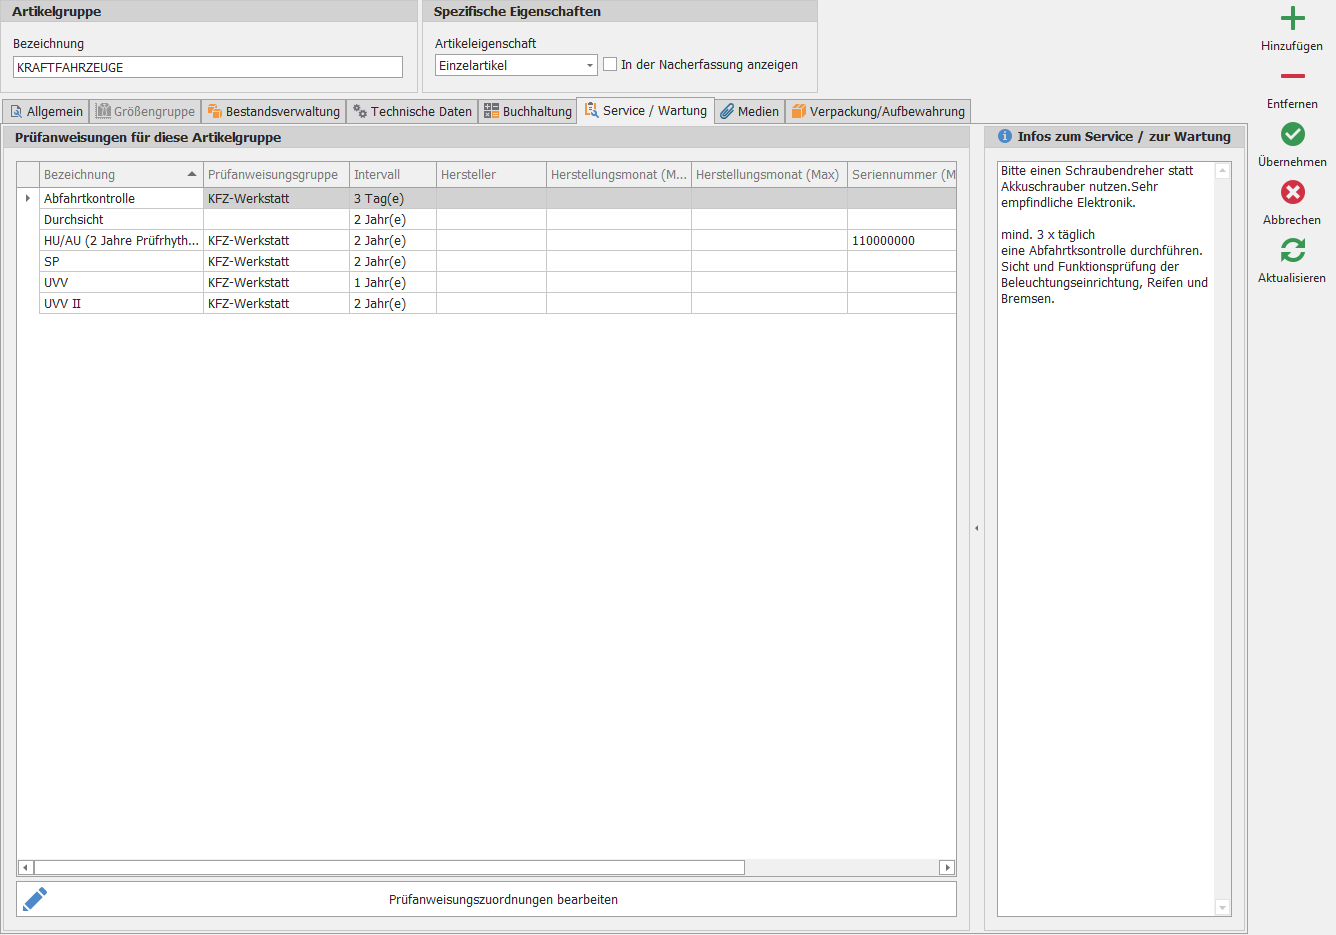Viewport: 1336px width, 935px height.
Task: Click the blue pencil edit icon
Action: point(35,899)
